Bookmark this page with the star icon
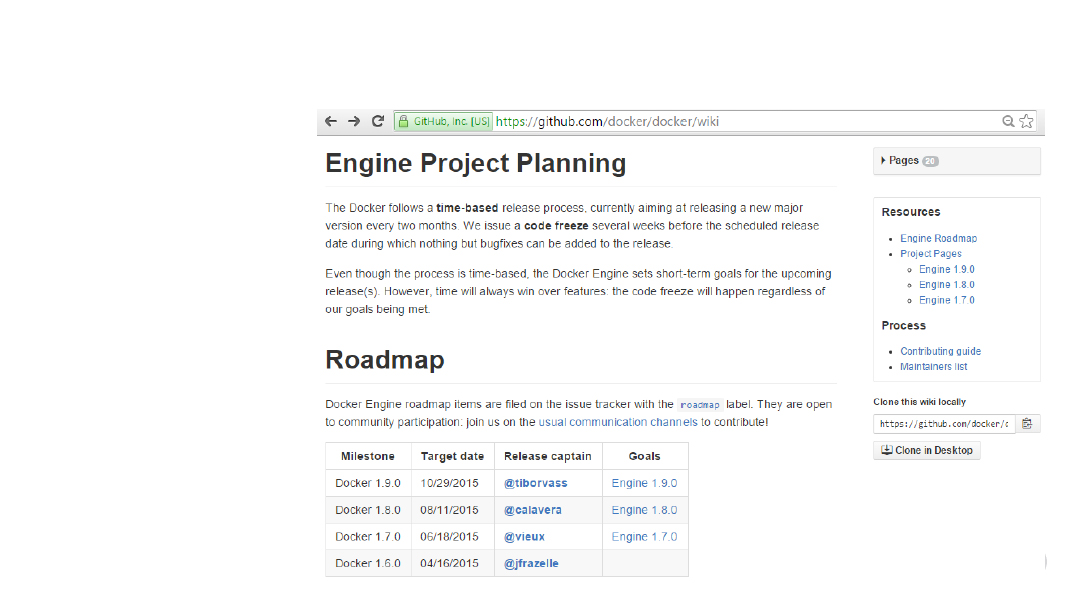Viewport: 1068px width, 600px height. (x=1026, y=121)
